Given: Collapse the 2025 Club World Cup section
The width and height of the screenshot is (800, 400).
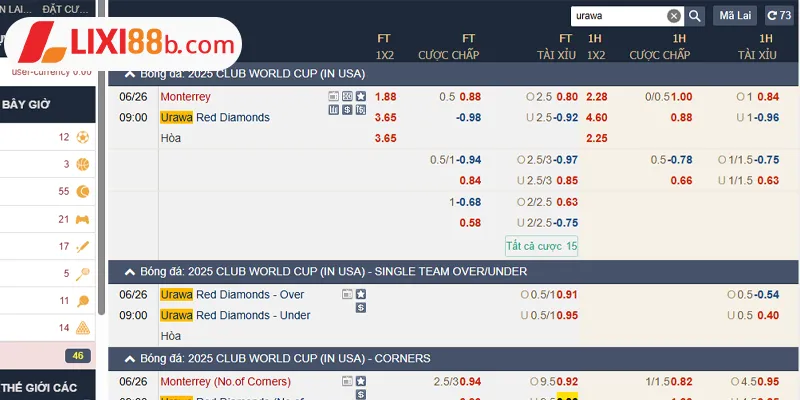Looking at the screenshot, I should tap(129, 74).
